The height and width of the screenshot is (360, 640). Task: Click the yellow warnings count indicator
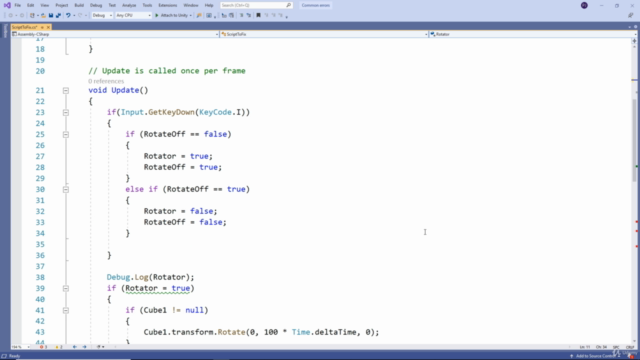(x=59, y=347)
